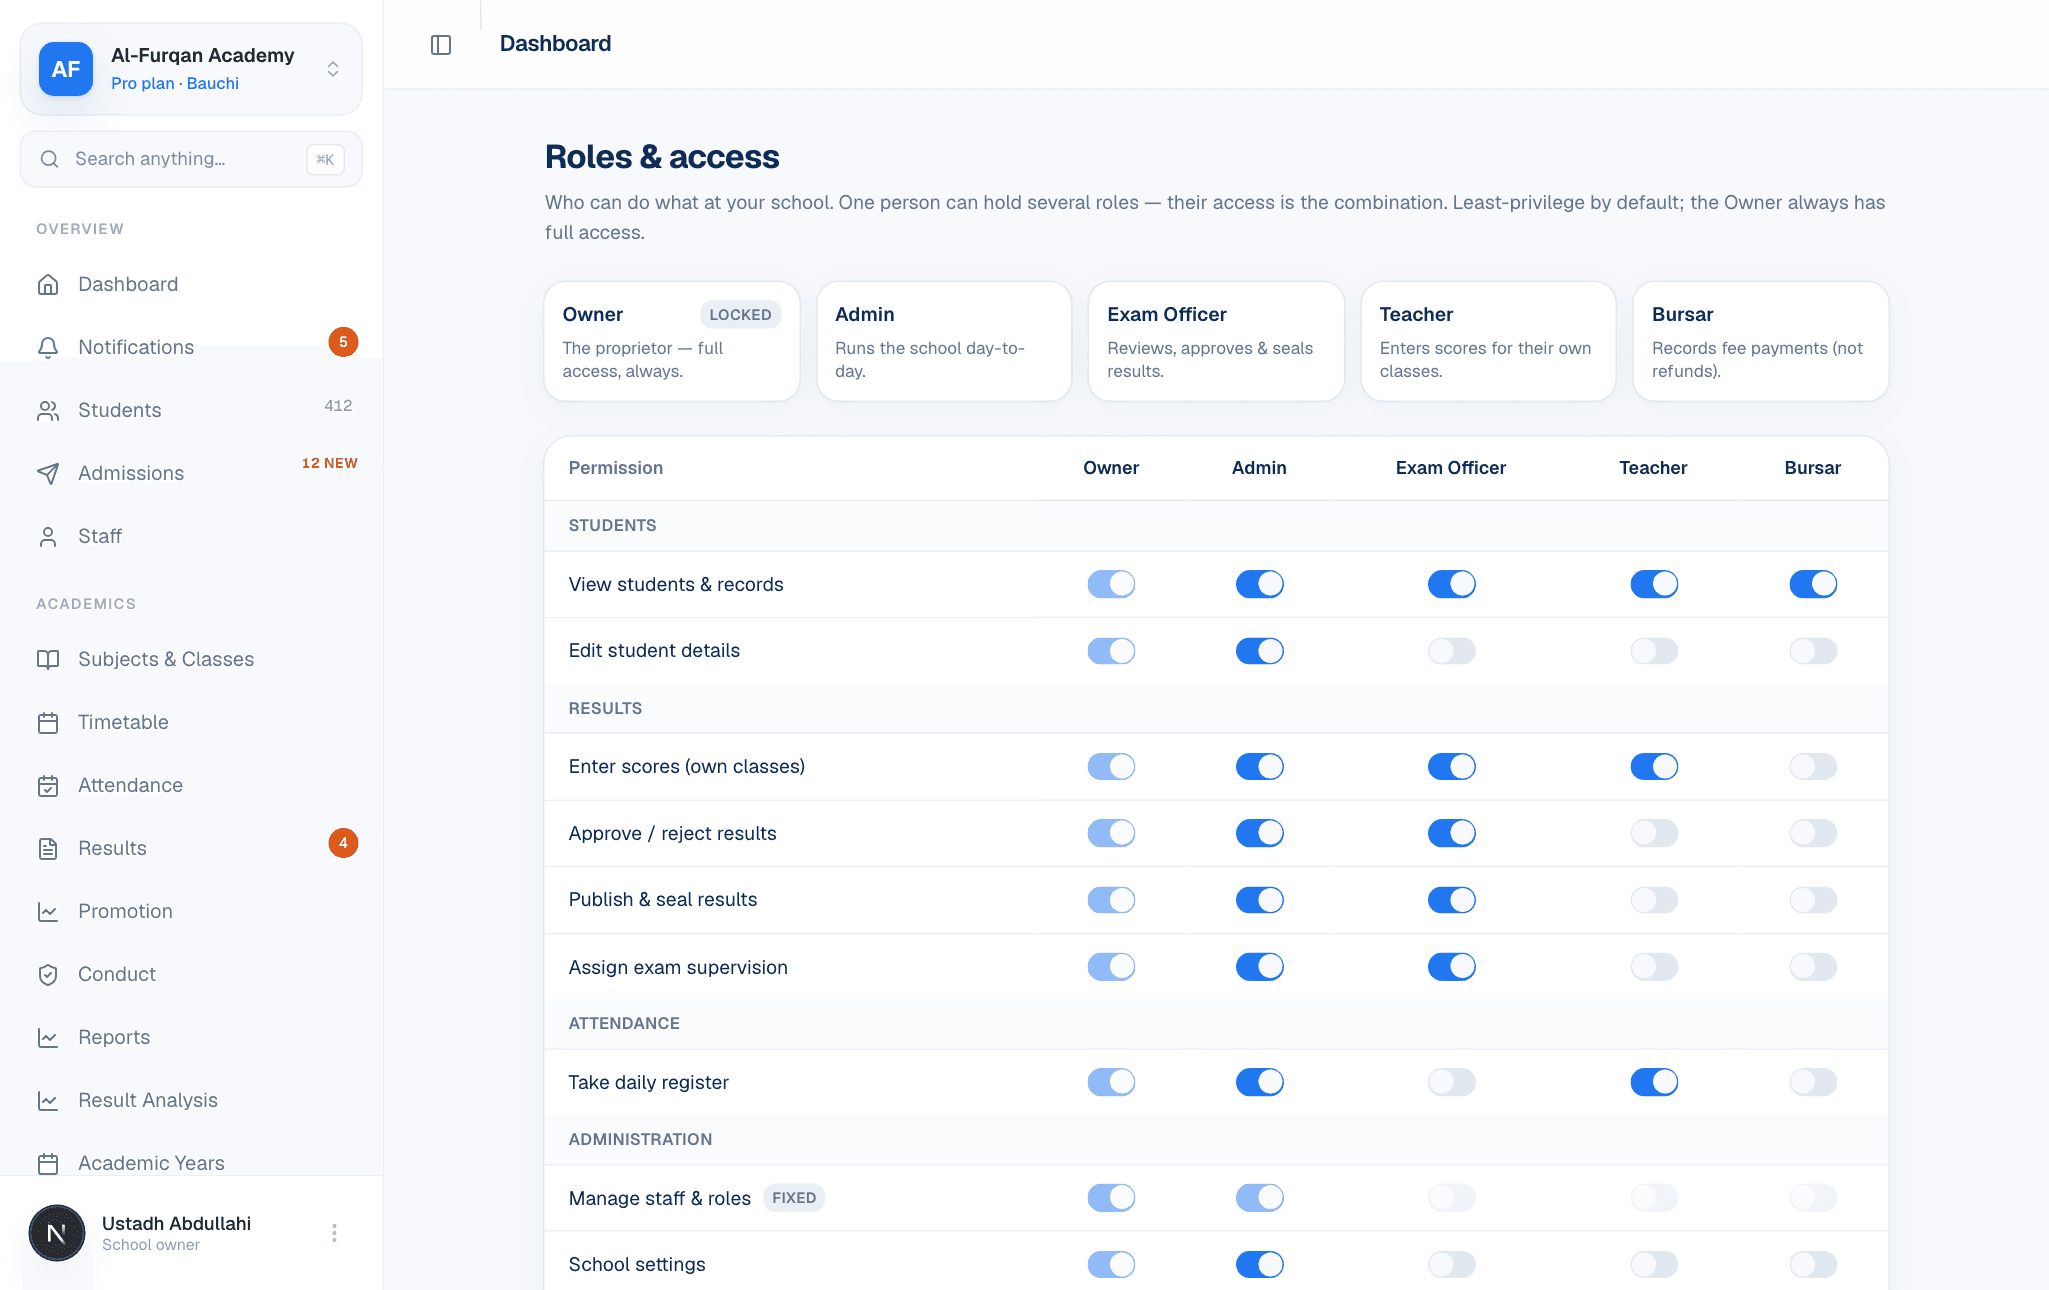Click the Dashboard breadcrumb title

coord(555,44)
